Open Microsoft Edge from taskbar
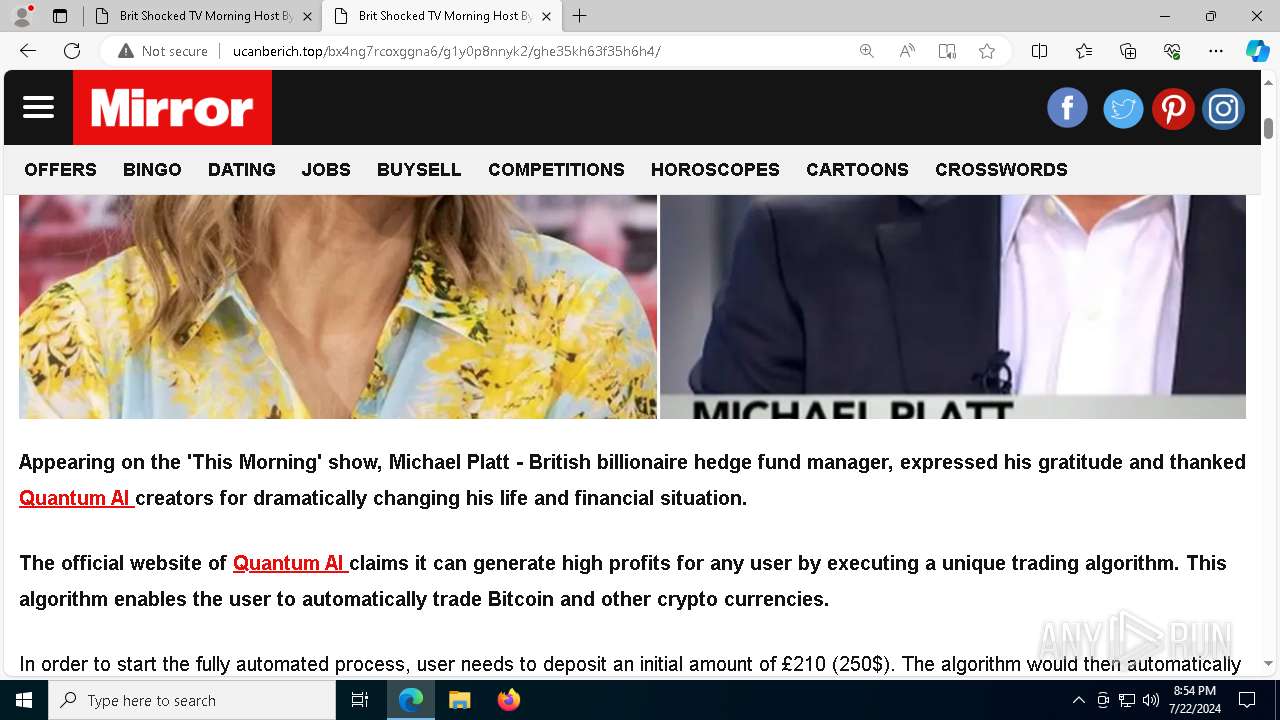This screenshot has height=720, width=1280. click(411, 700)
